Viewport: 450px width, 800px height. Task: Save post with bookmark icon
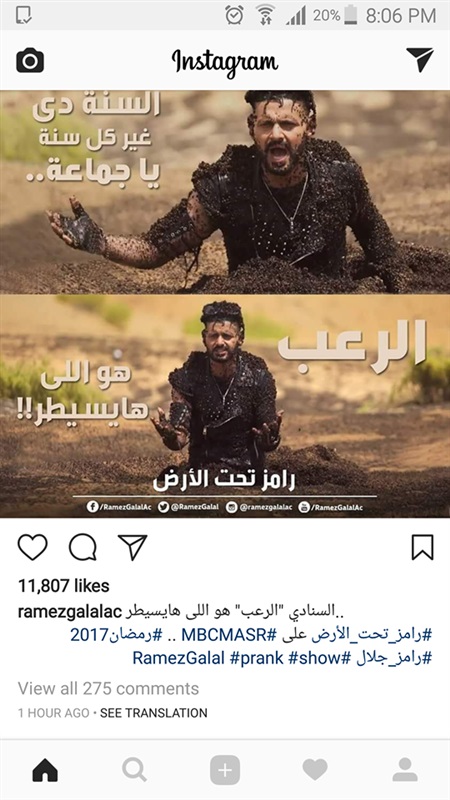(x=422, y=547)
